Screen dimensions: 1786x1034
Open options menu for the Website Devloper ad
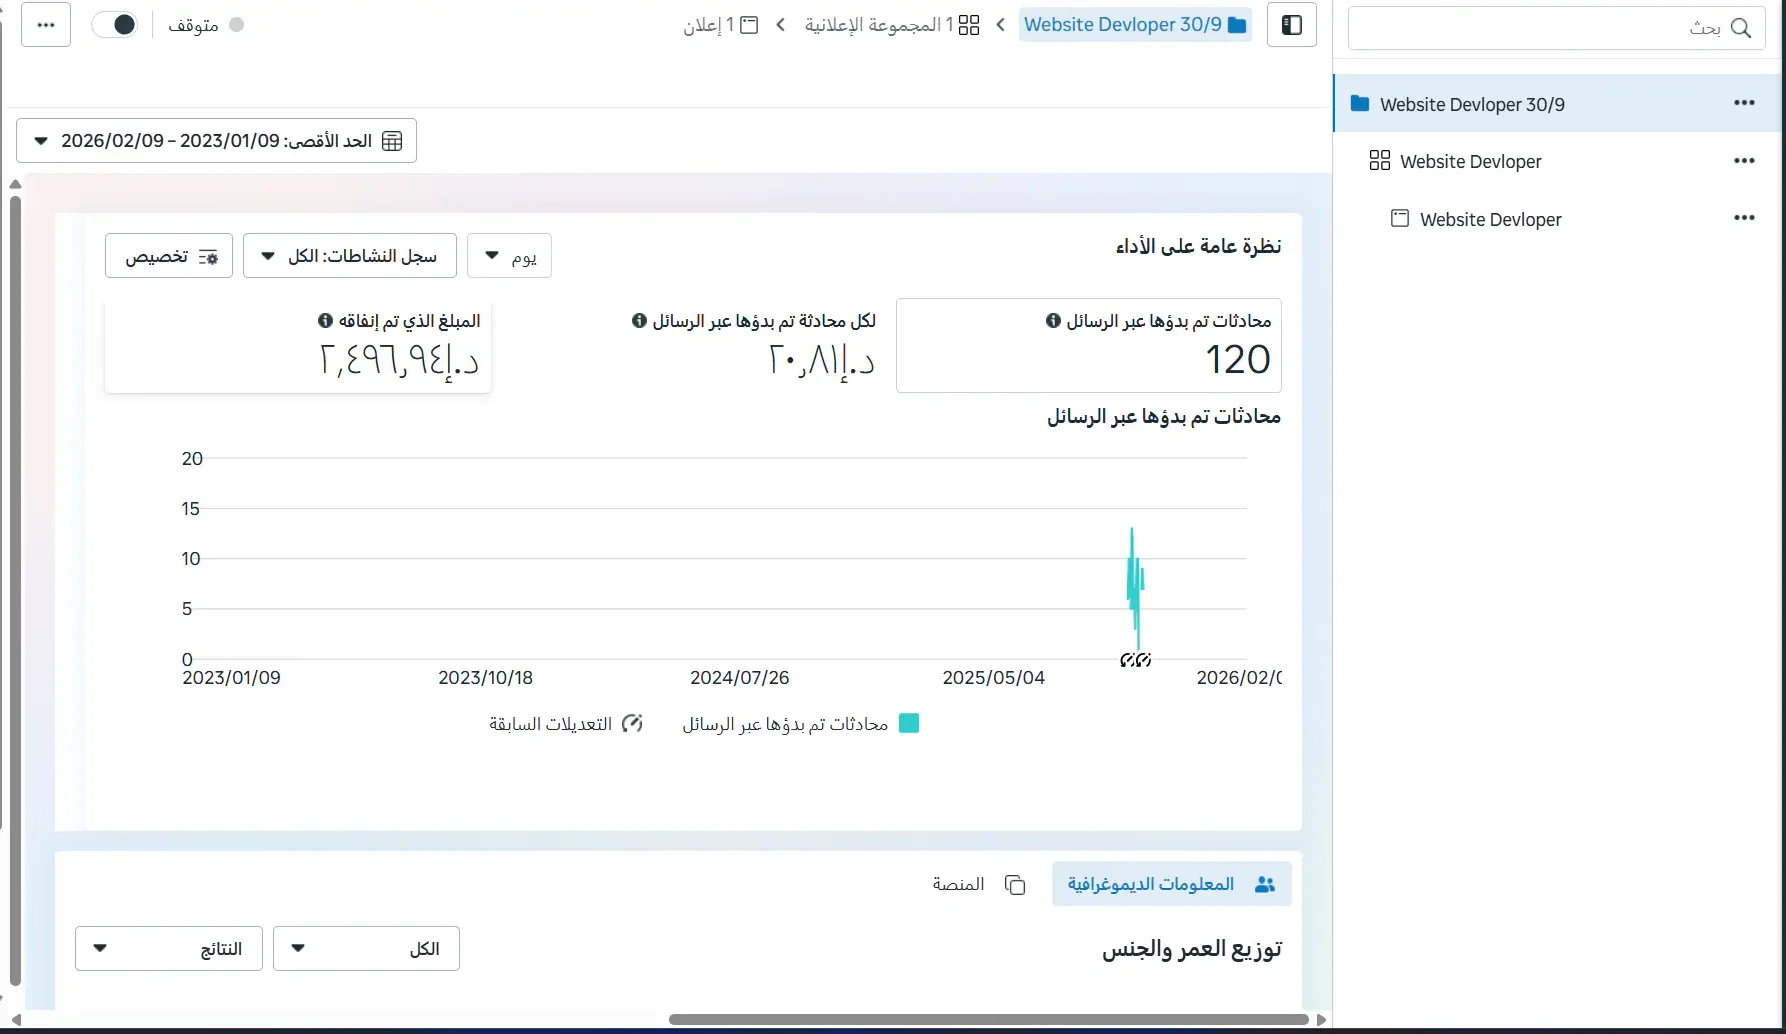[x=1745, y=217]
